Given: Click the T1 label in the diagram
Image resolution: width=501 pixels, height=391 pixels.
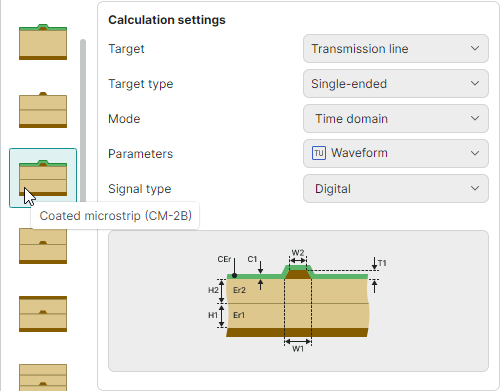Looking at the screenshot, I should [x=382, y=263].
